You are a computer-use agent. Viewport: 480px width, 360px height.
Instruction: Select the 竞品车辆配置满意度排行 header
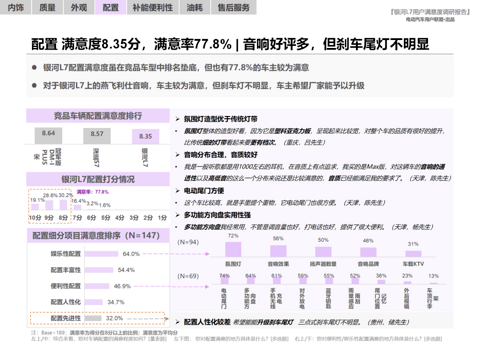point(98,116)
